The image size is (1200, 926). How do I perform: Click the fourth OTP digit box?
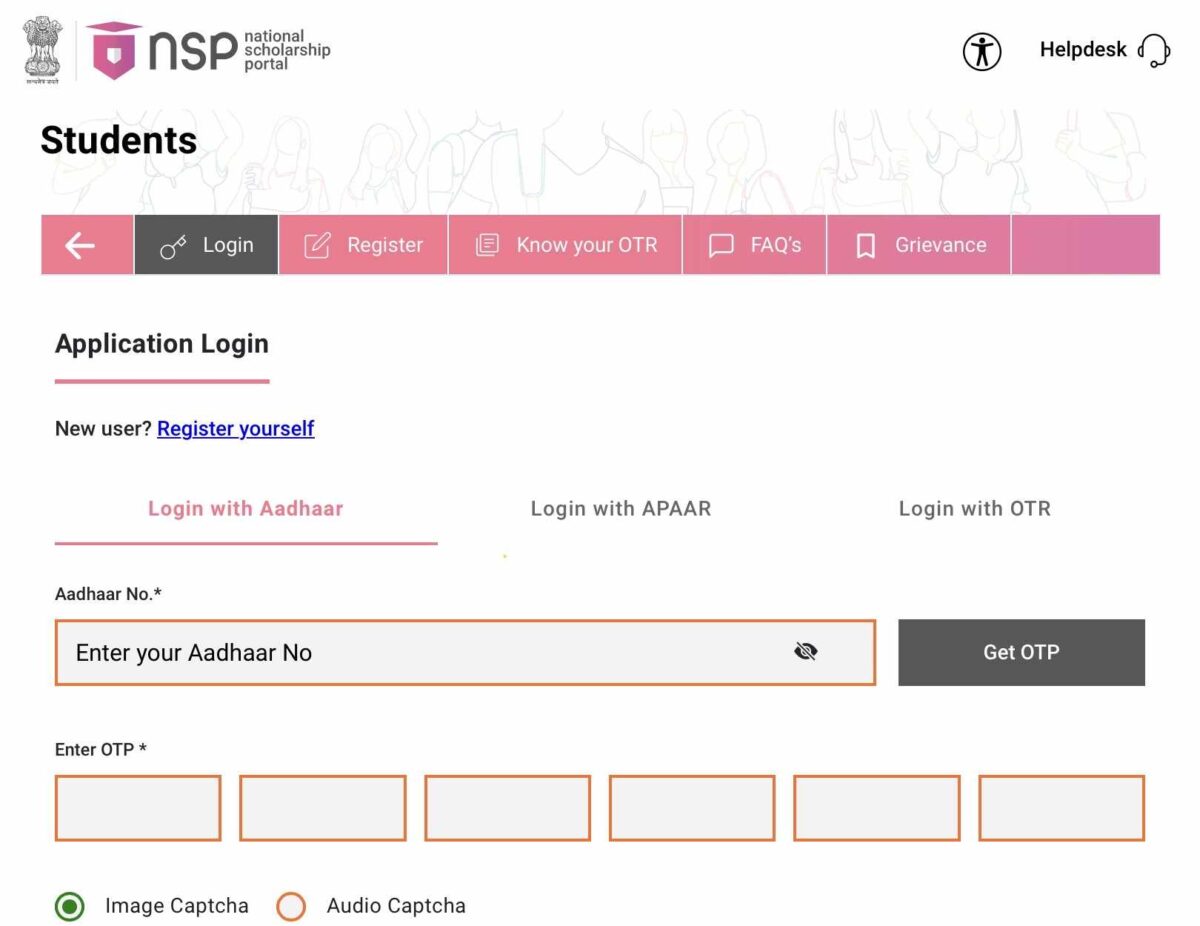pos(692,808)
